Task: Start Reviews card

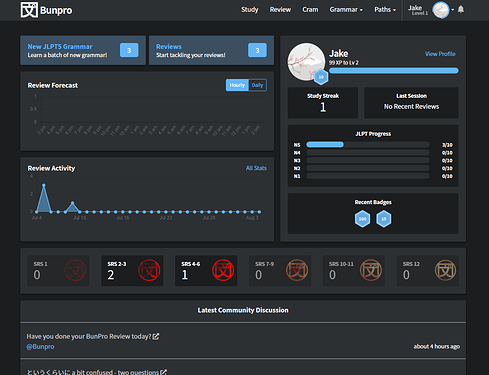Action: [x=211, y=50]
